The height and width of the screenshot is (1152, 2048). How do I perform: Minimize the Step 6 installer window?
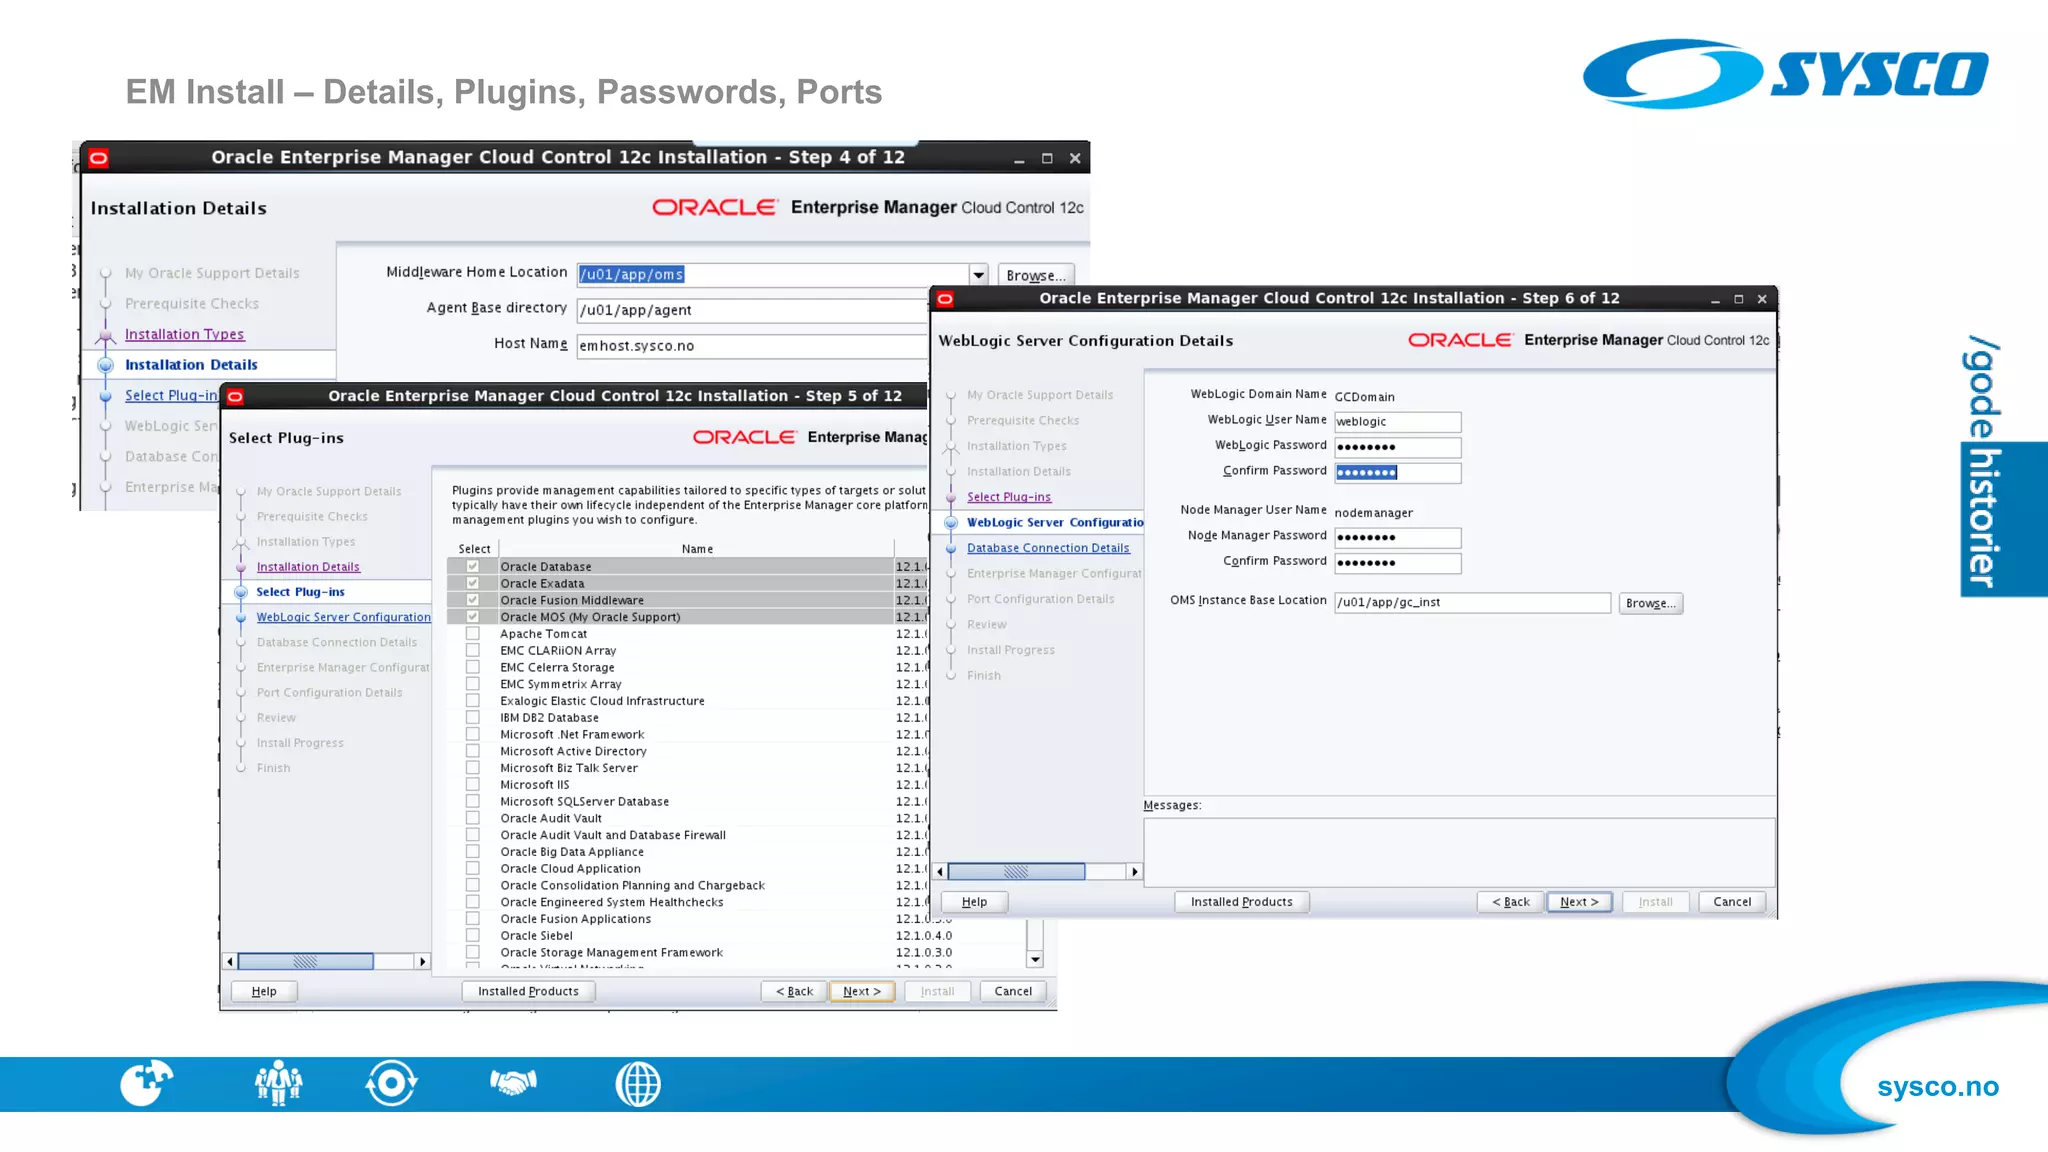(1715, 299)
